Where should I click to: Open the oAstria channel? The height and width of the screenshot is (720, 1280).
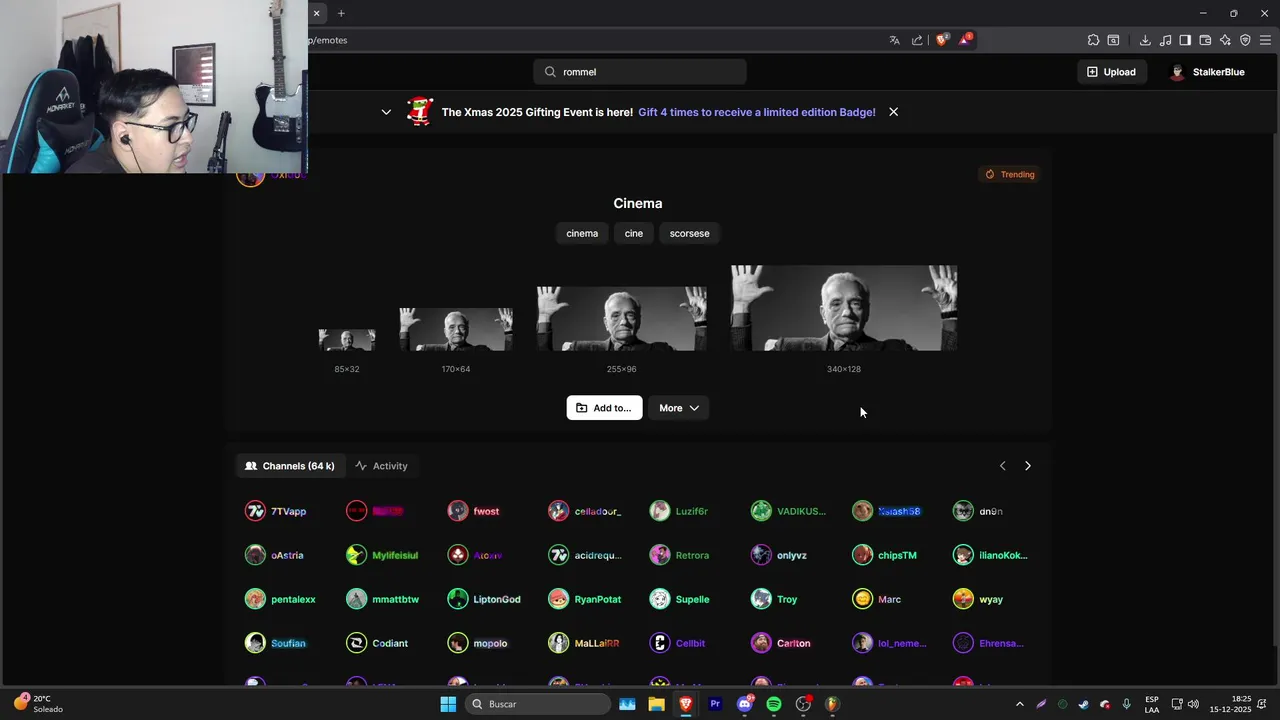tap(274, 555)
